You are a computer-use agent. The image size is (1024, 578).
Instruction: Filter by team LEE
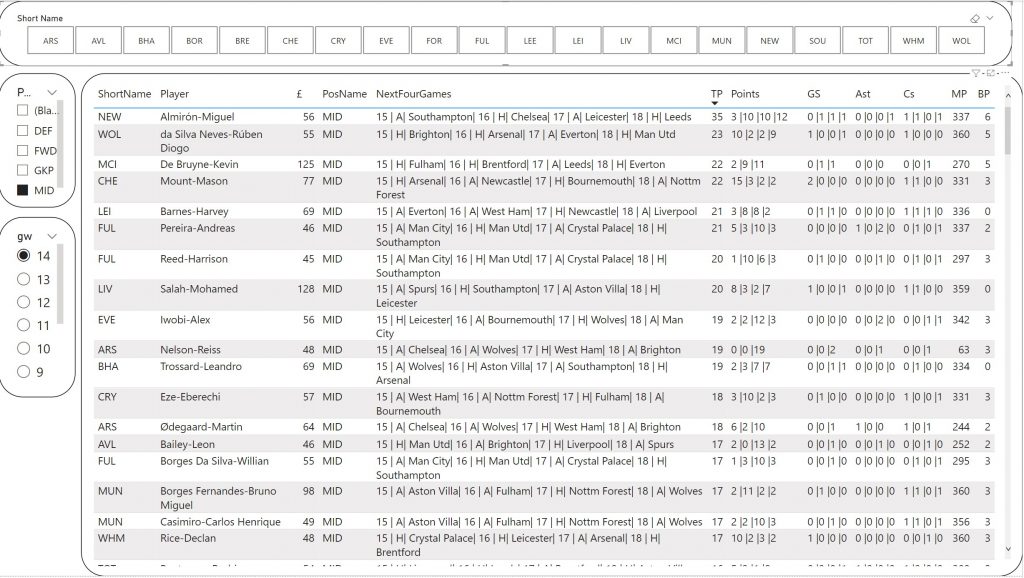pos(530,40)
